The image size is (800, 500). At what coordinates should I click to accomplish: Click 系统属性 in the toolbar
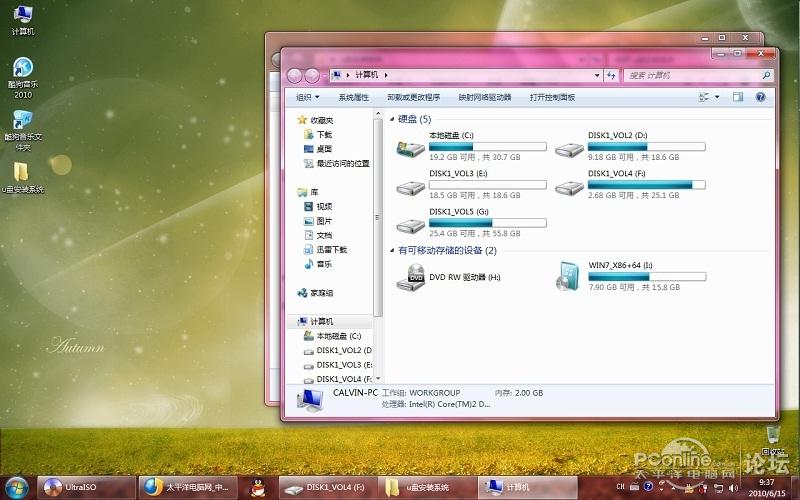(353, 97)
